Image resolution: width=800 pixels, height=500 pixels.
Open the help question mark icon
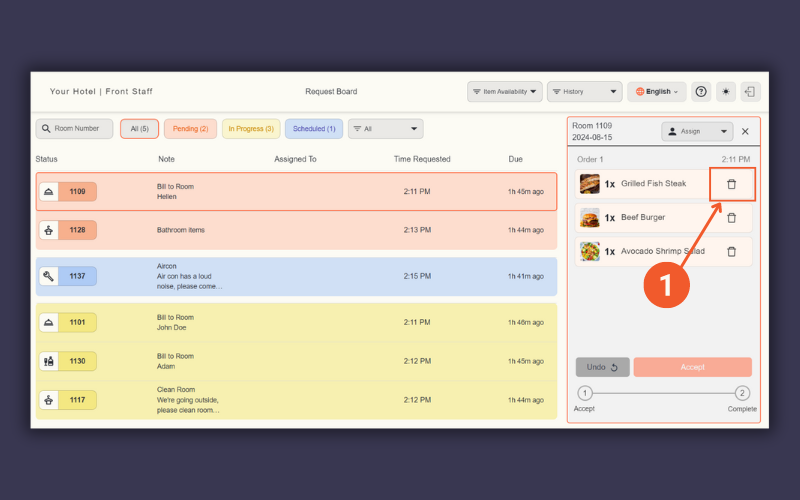(x=701, y=92)
